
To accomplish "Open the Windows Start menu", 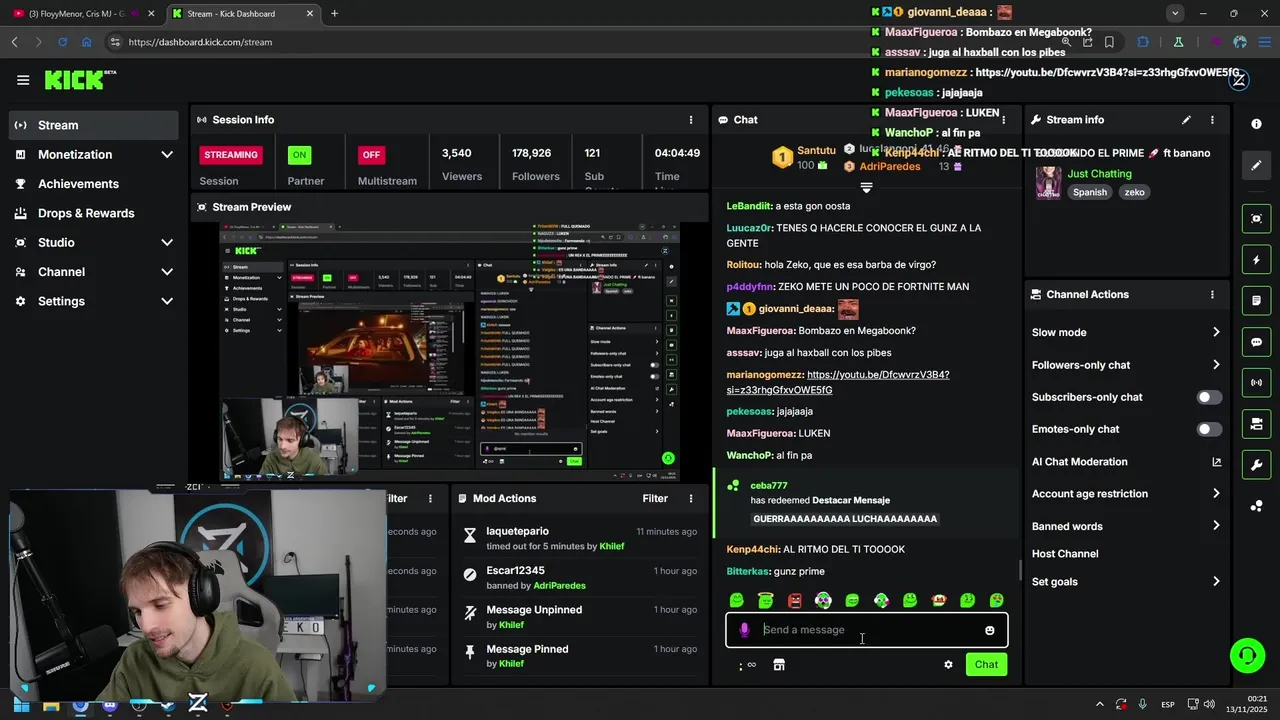I will click(21, 704).
